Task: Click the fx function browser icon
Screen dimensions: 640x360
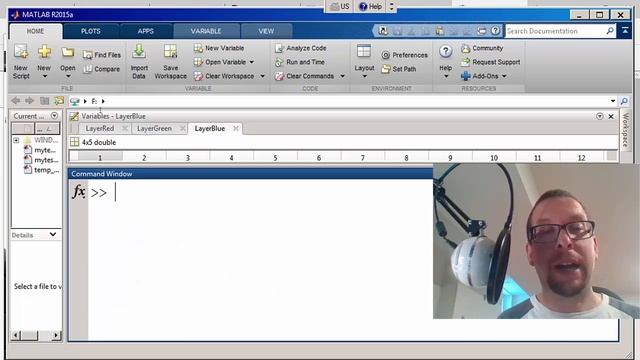Action: pyautogui.click(x=79, y=191)
